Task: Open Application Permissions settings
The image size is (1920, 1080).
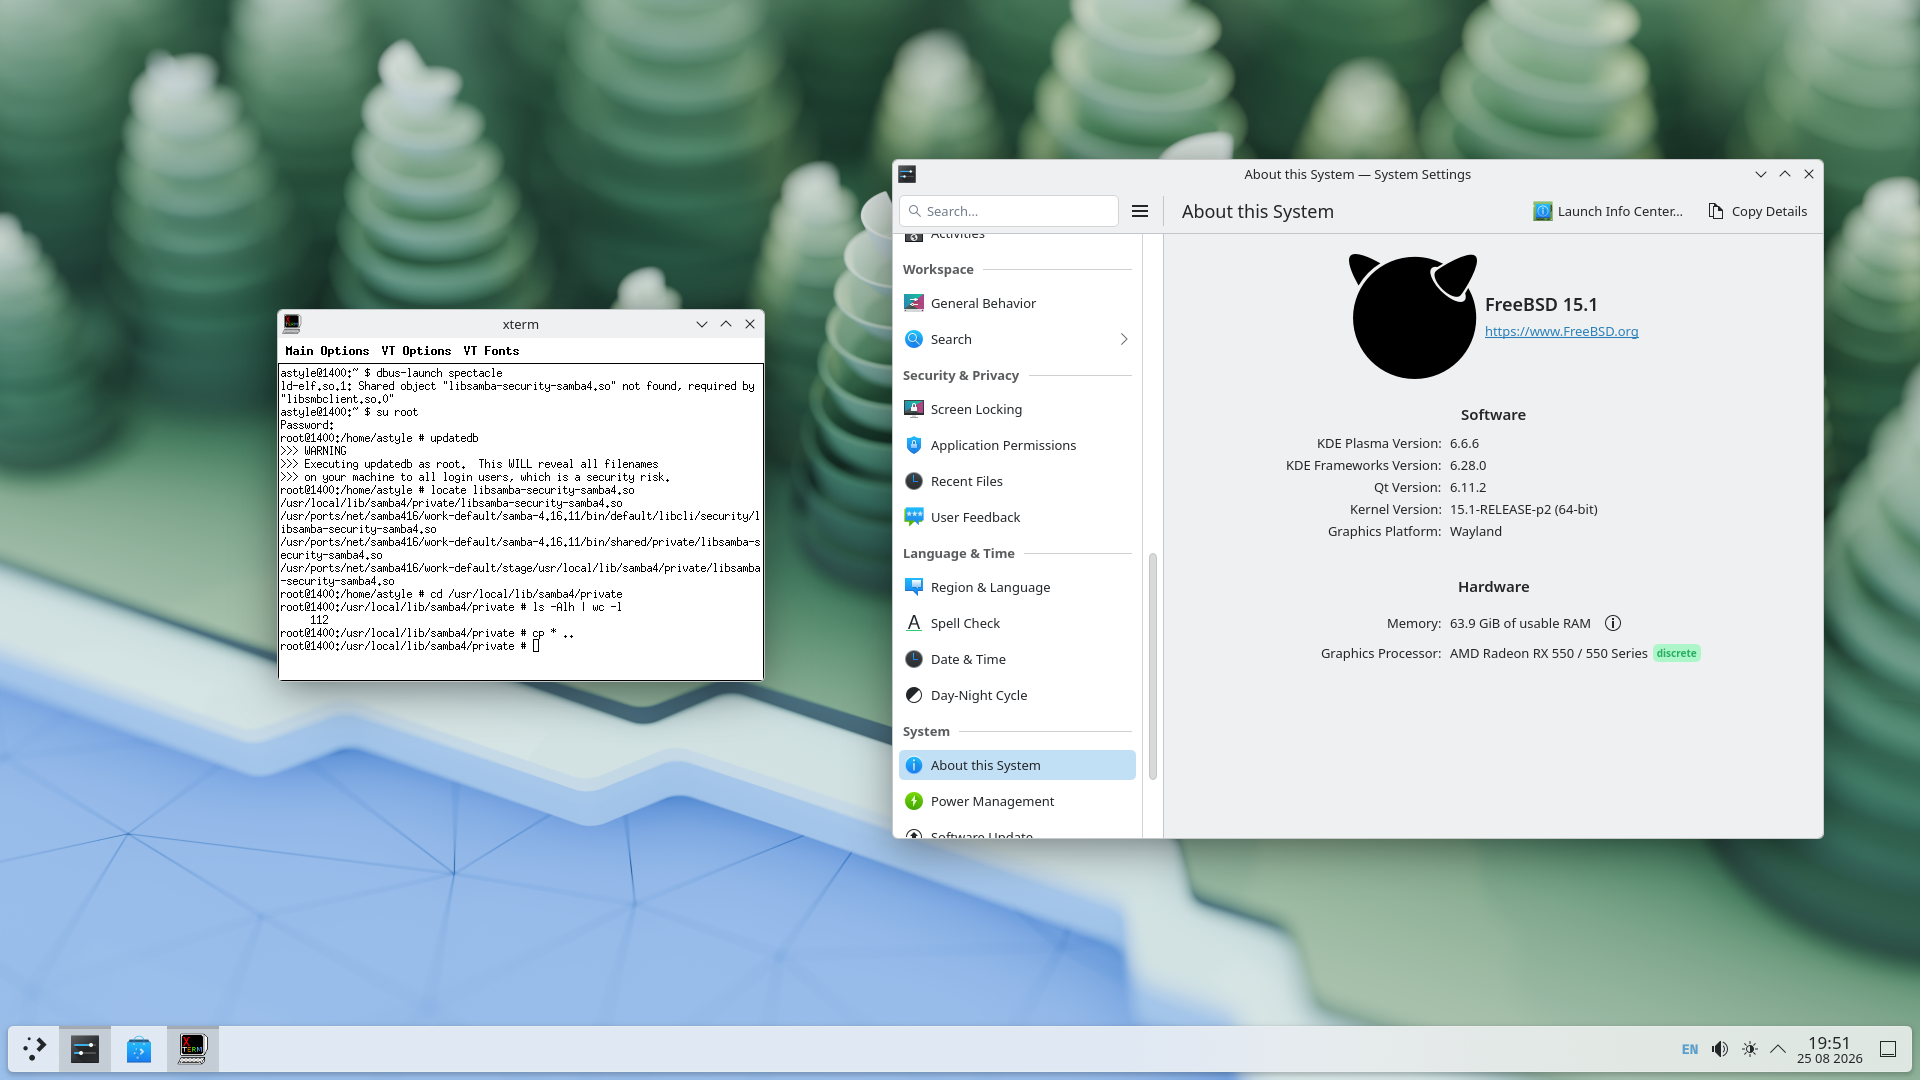Action: pyautogui.click(x=1017, y=445)
